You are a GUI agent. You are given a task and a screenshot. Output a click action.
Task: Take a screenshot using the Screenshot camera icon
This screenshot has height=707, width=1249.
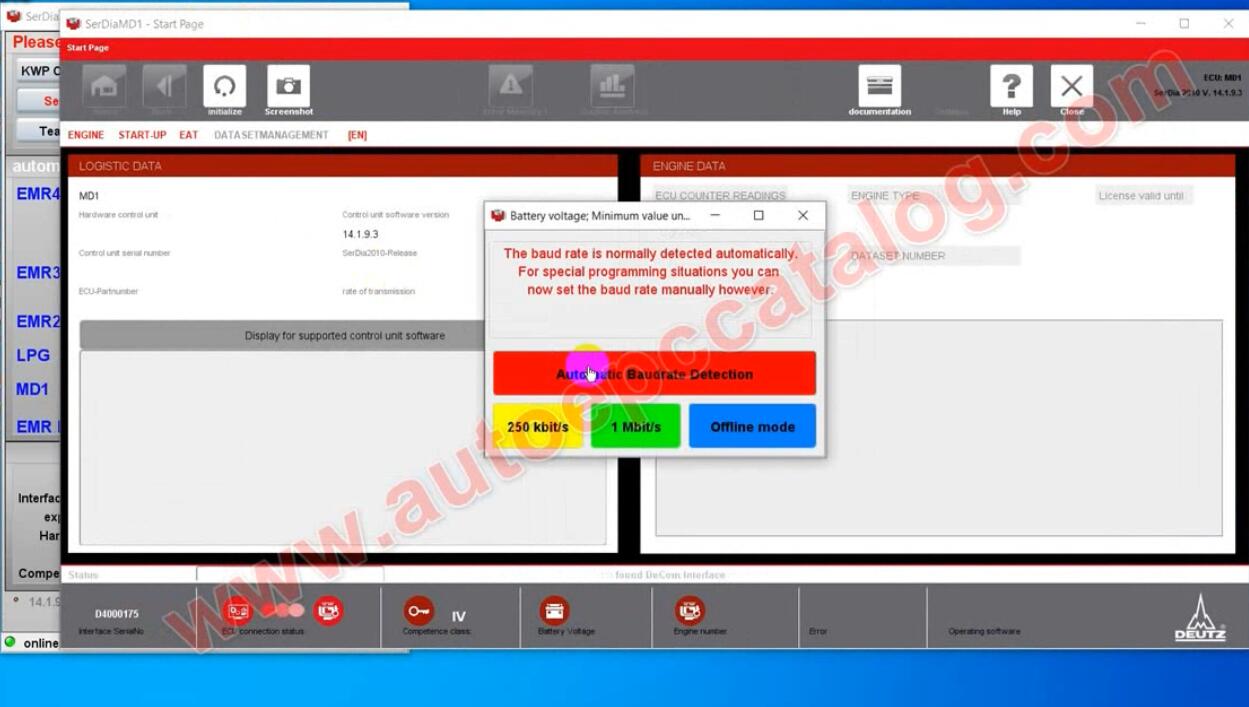point(288,87)
